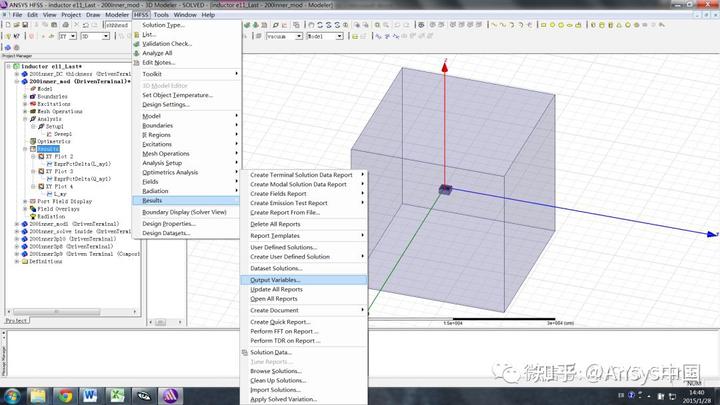Click the Radiation icon in project tree
Viewport: 720px width, 405px height.
(x=33, y=216)
